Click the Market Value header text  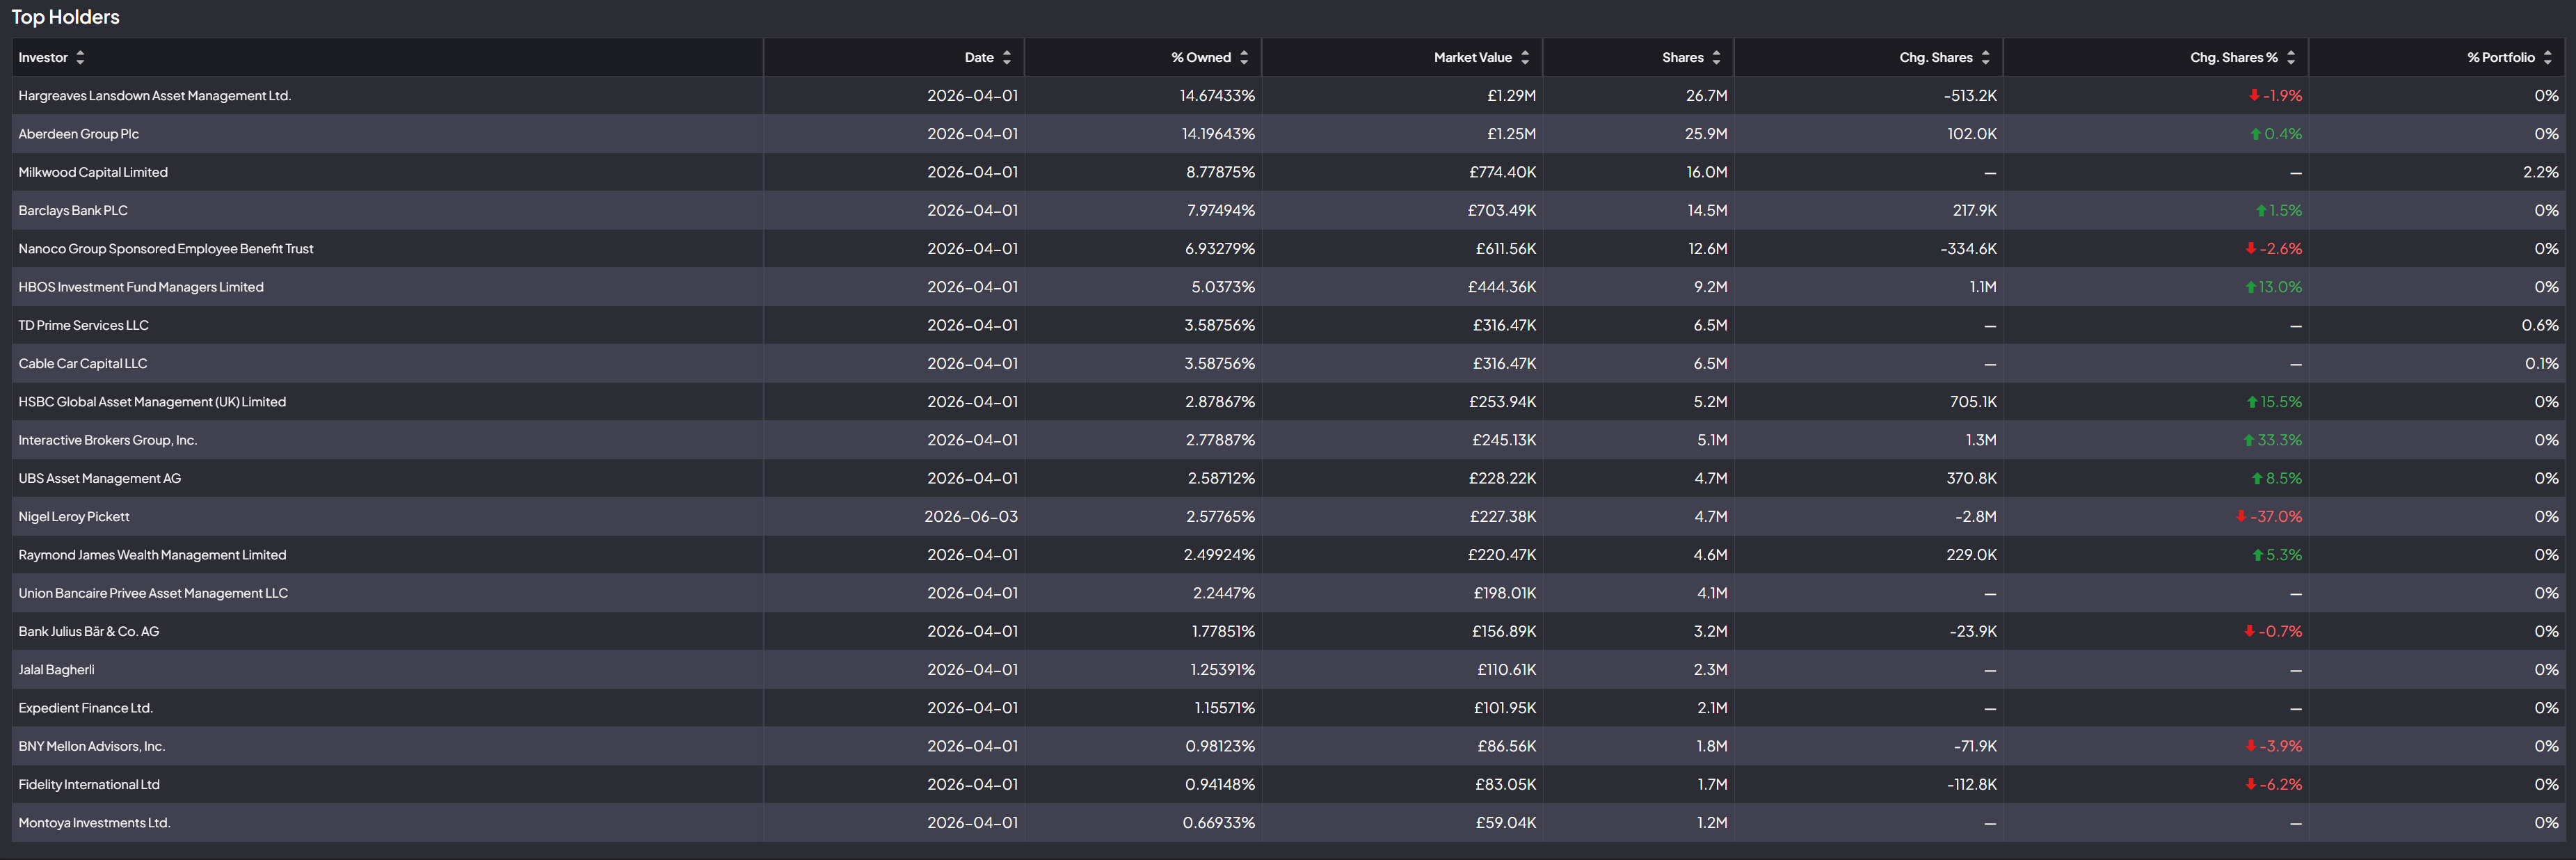(1473, 58)
